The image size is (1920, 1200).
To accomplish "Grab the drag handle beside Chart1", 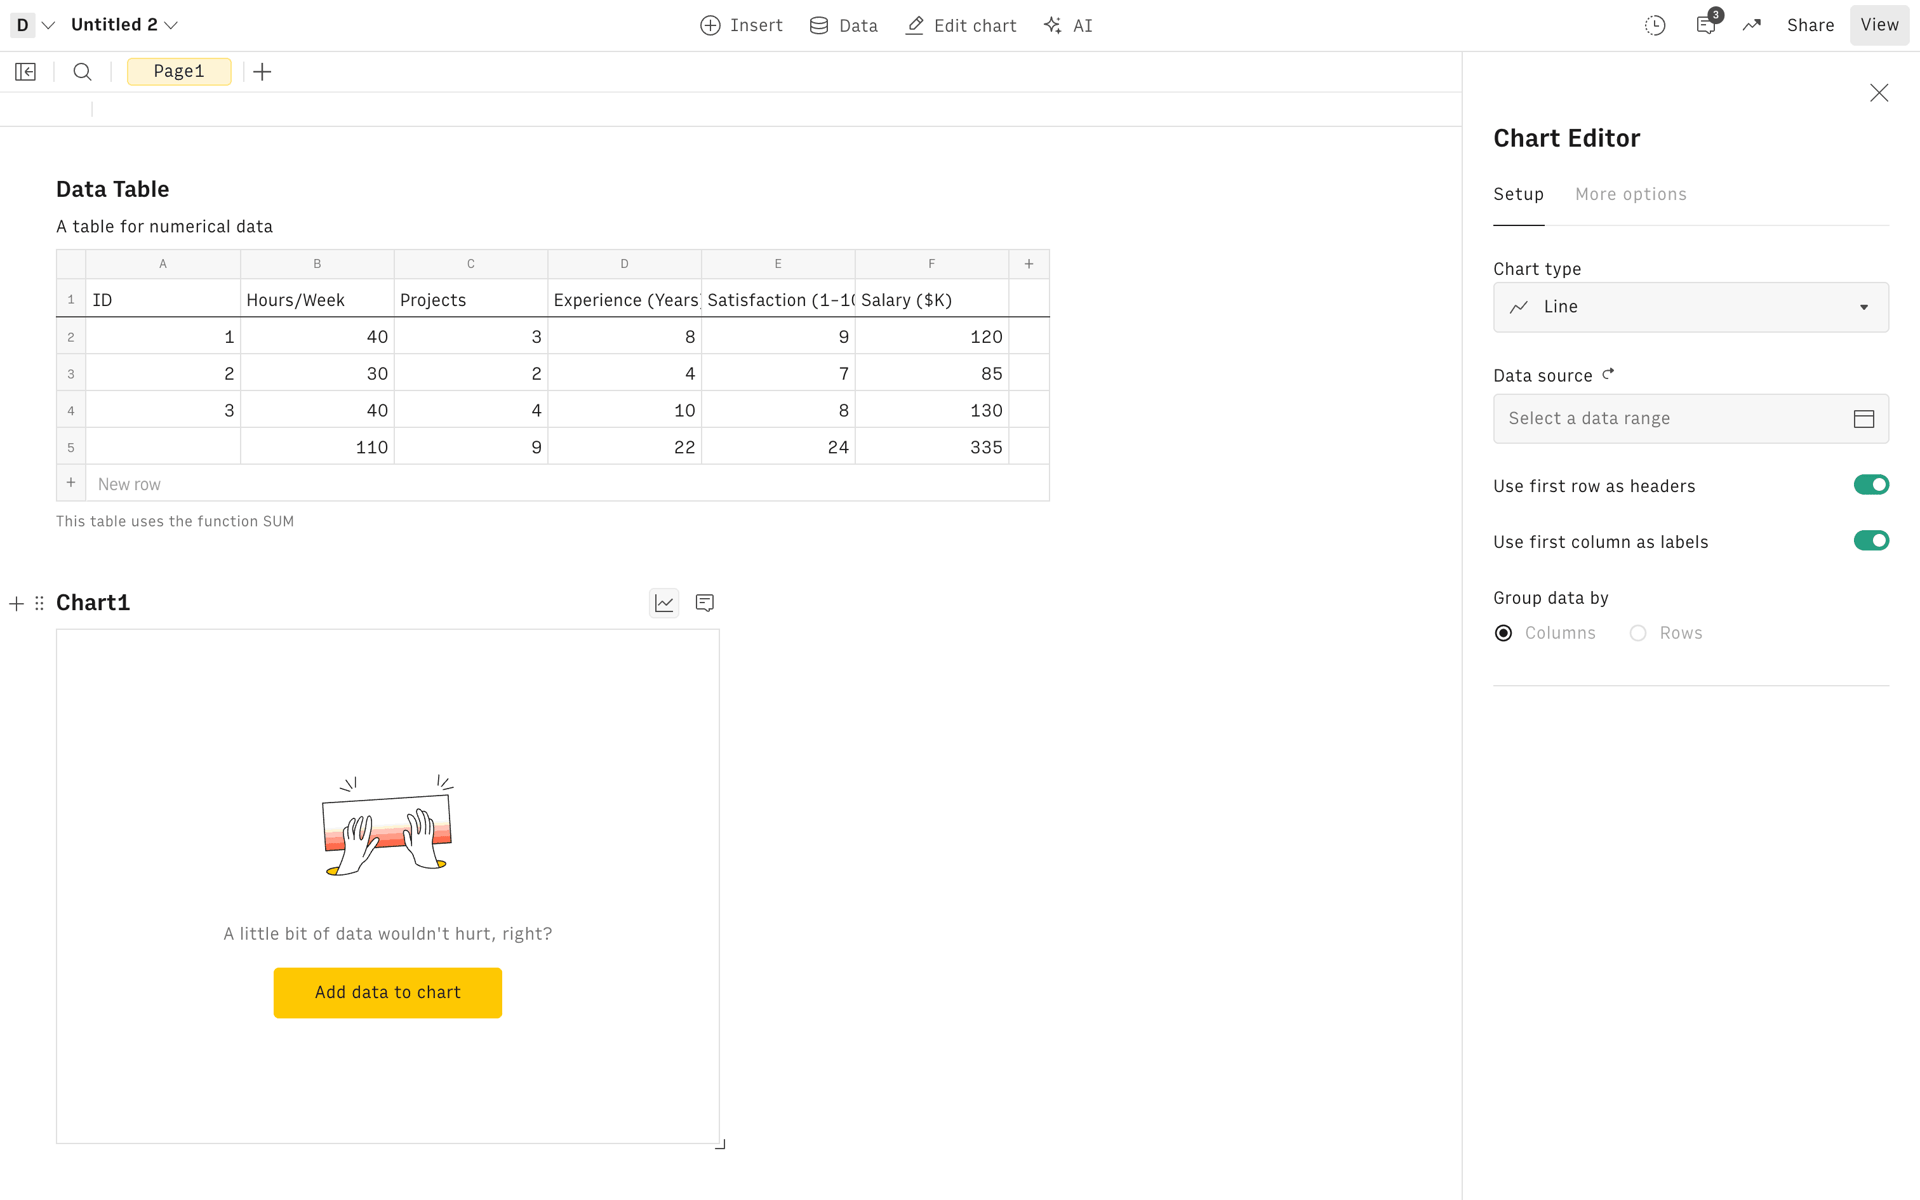I will pos(39,603).
